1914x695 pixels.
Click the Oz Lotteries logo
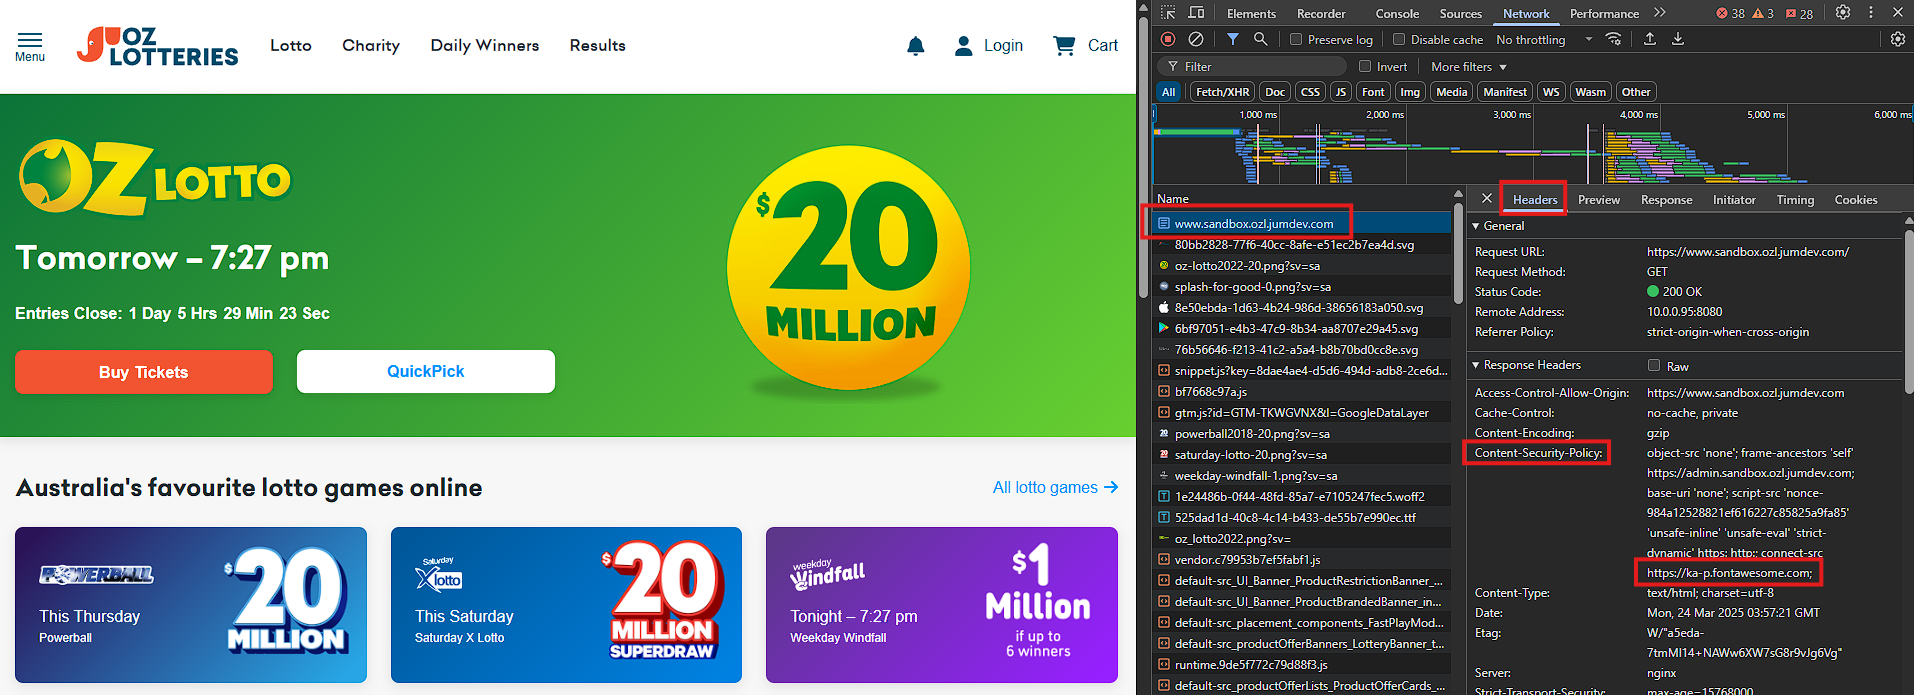(x=158, y=46)
